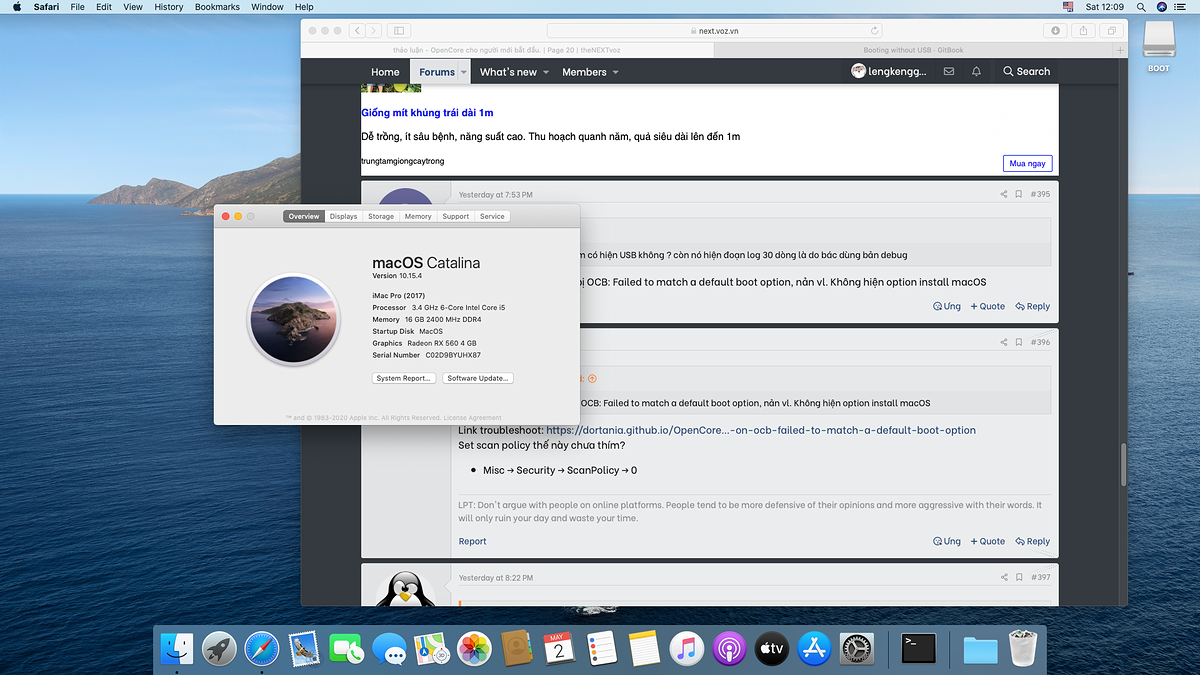The width and height of the screenshot is (1200, 675).
Task: Open Messages from the Dock
Action: [389, 649]
